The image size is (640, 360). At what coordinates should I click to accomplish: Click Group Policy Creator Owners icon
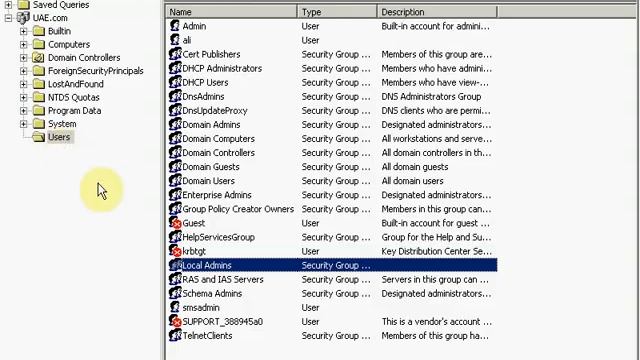pos(175,209)
